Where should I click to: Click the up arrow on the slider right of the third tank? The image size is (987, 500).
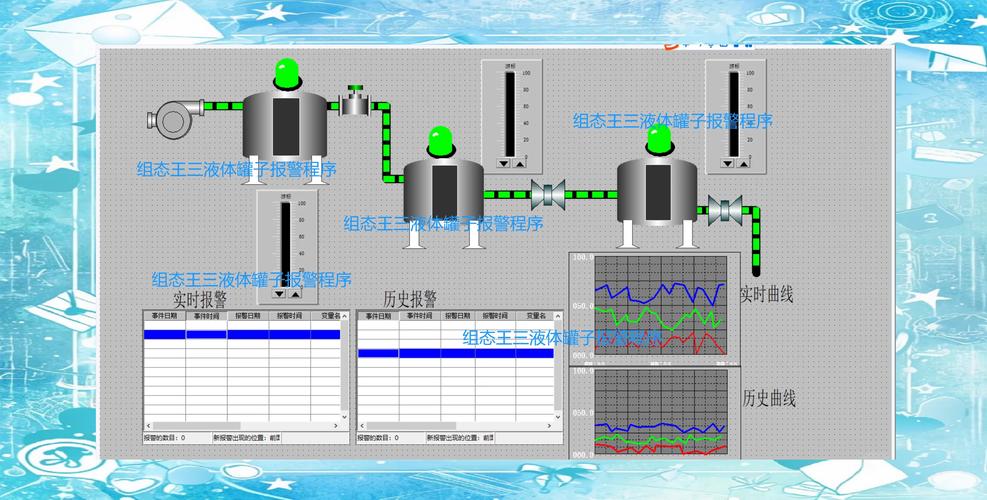click(743, 163)
